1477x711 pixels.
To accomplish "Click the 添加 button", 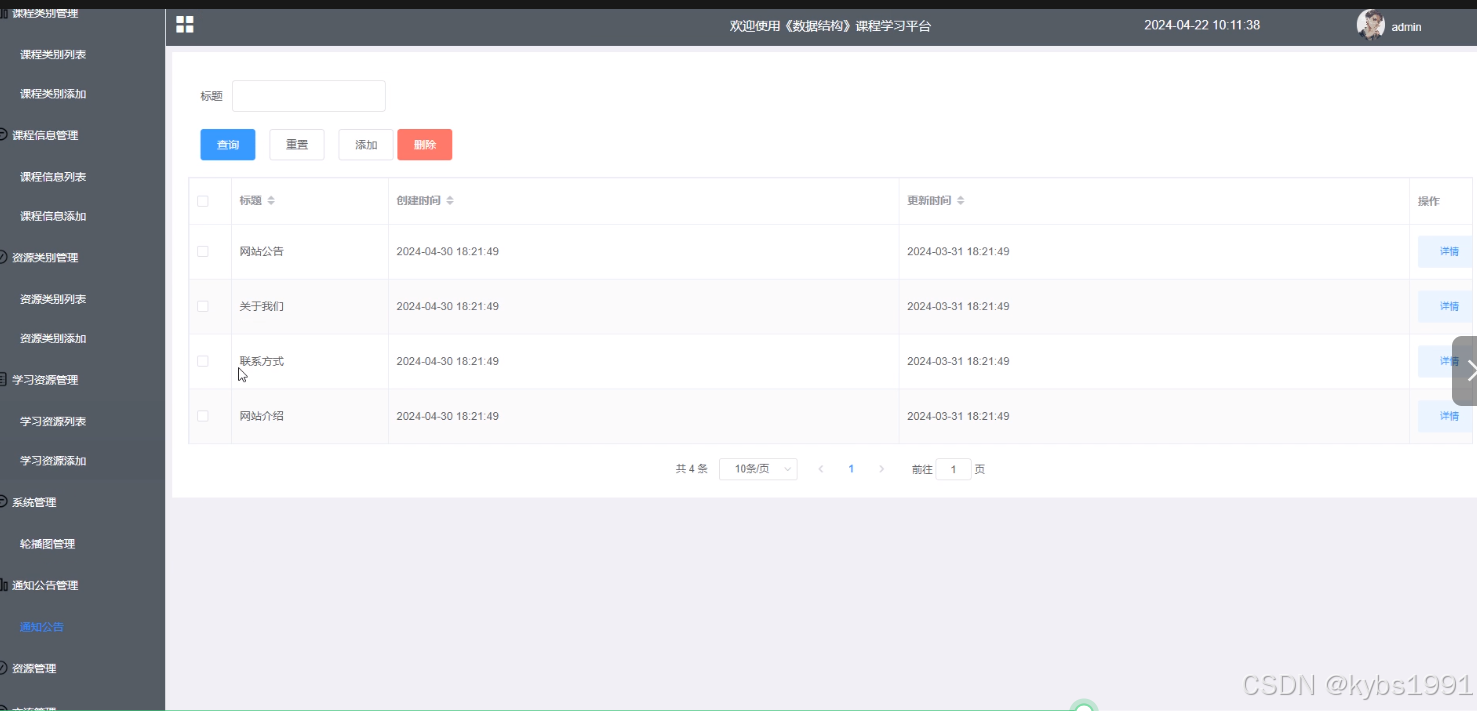I will [366, 145].
